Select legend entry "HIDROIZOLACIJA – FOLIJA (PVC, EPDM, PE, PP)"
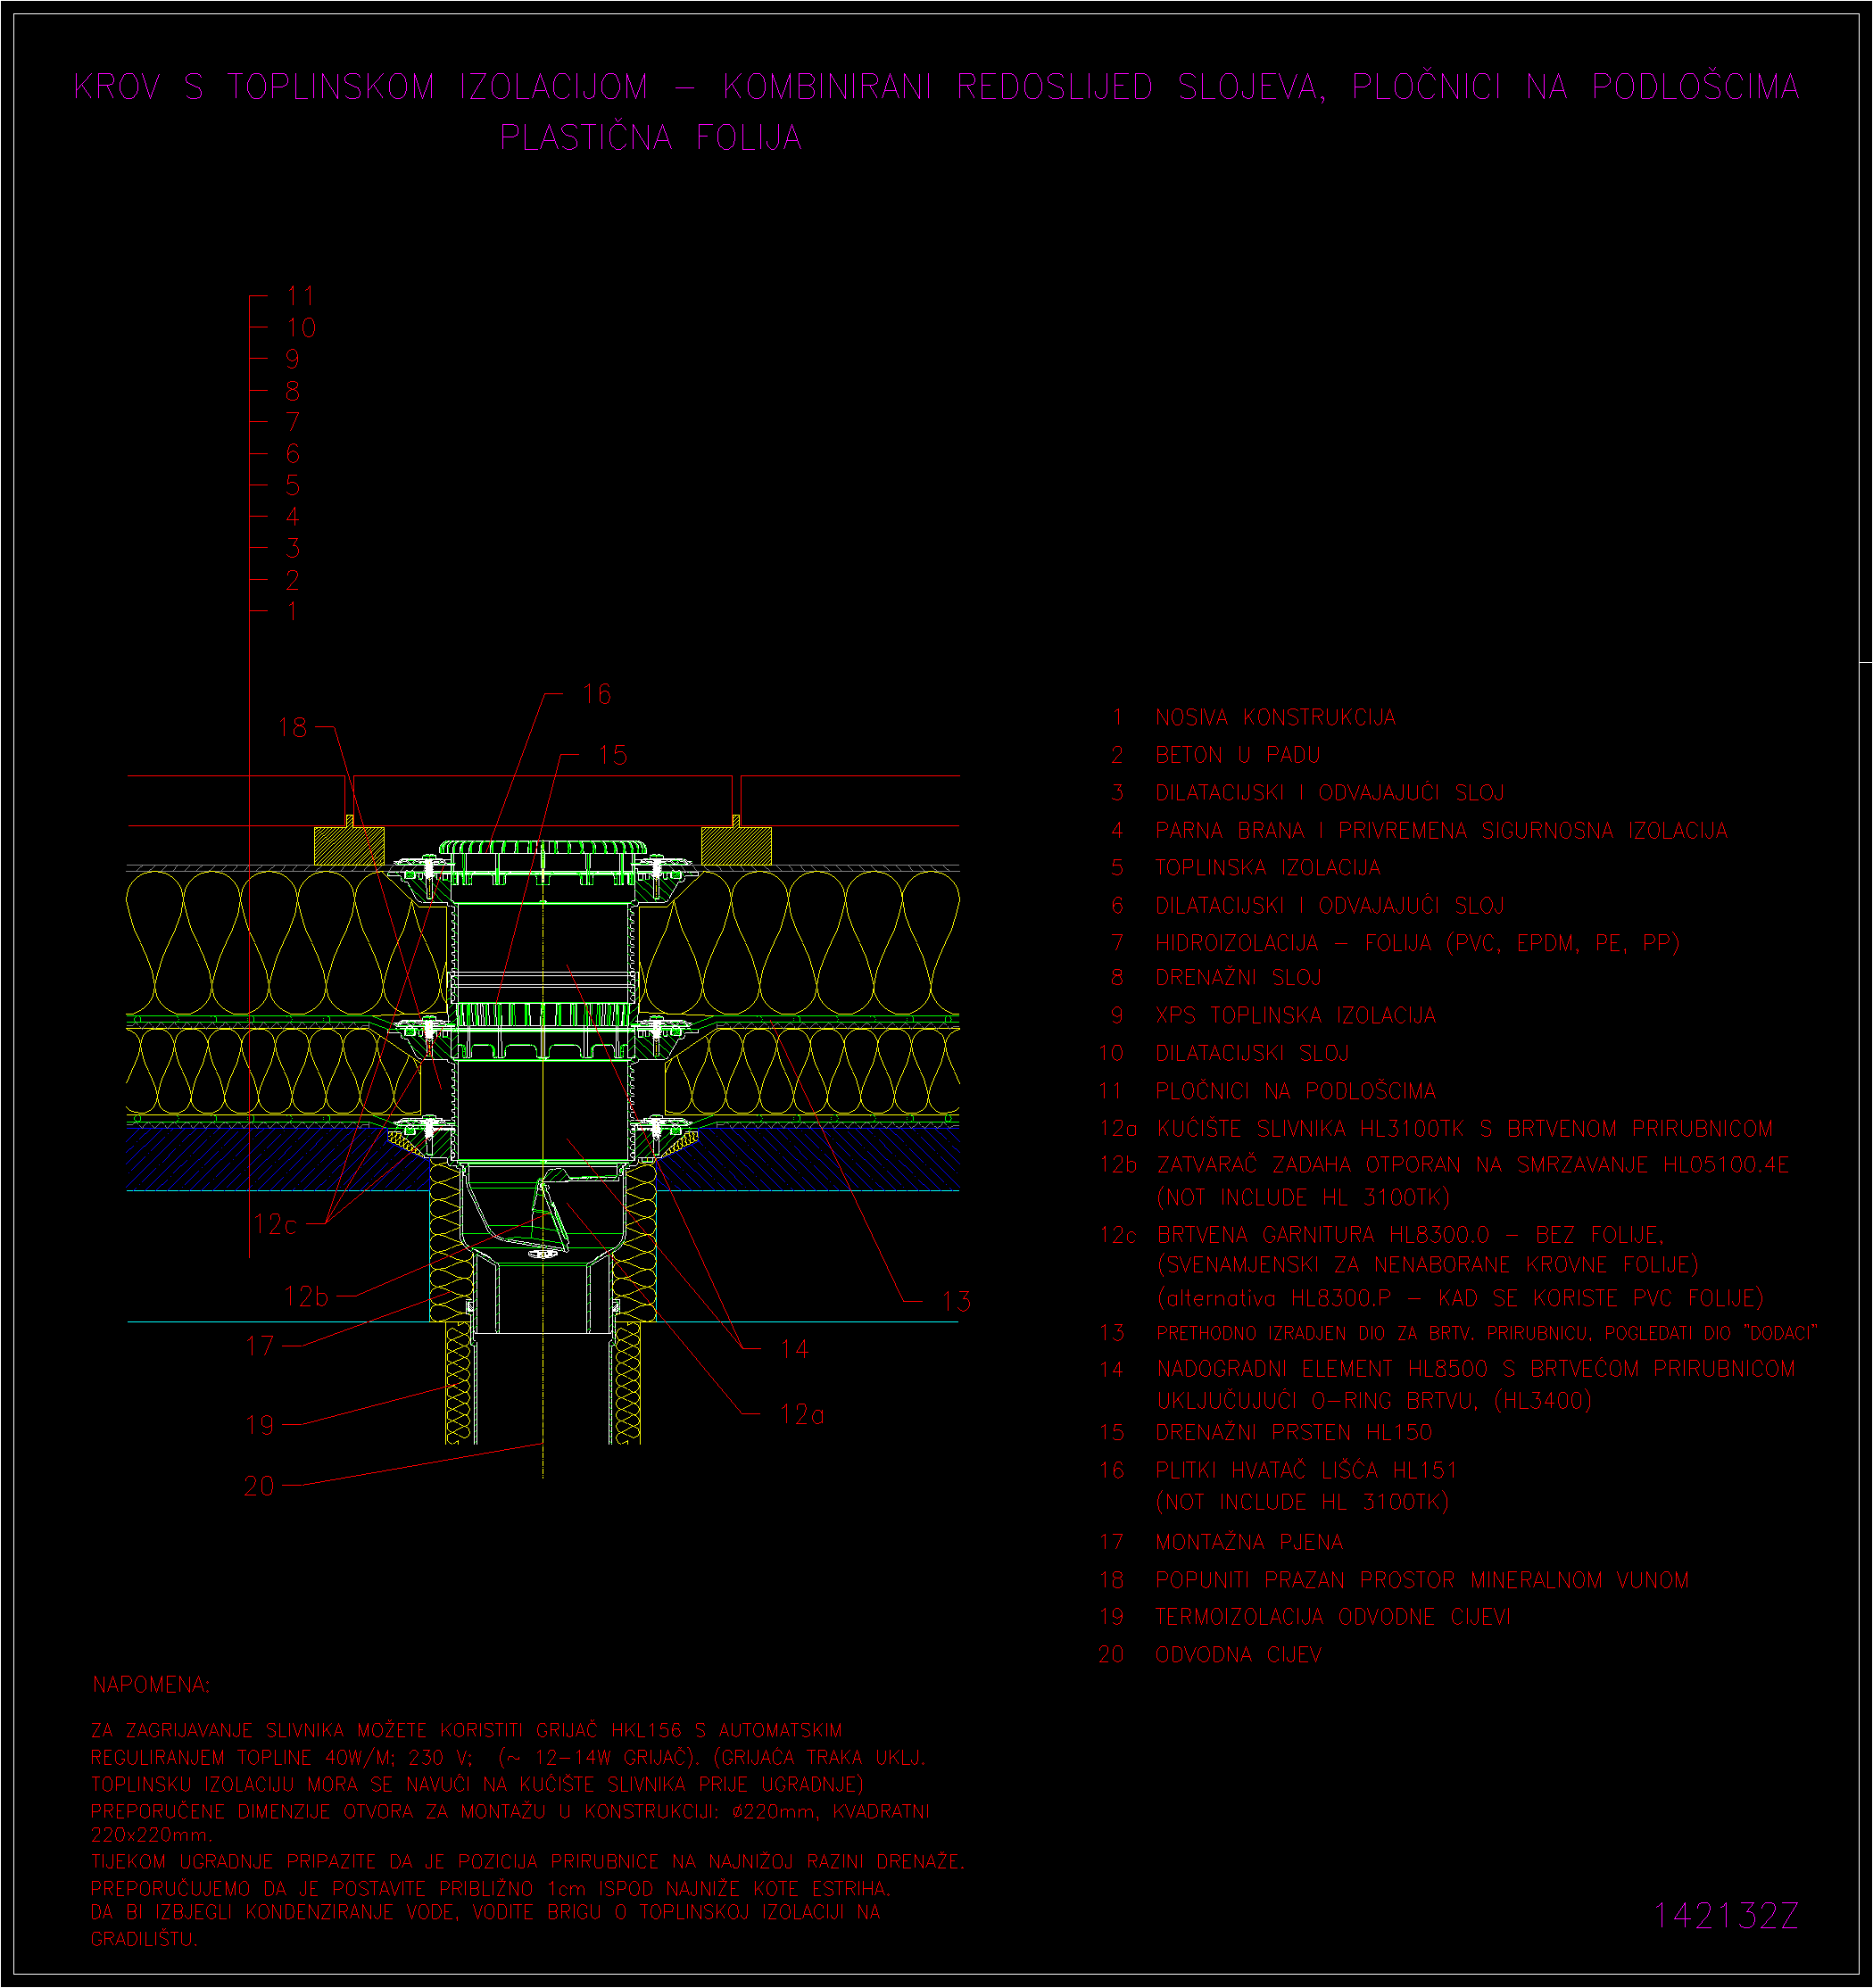The width and height of the screenshot is (1873, 1988). click(x=1417, y=943)
